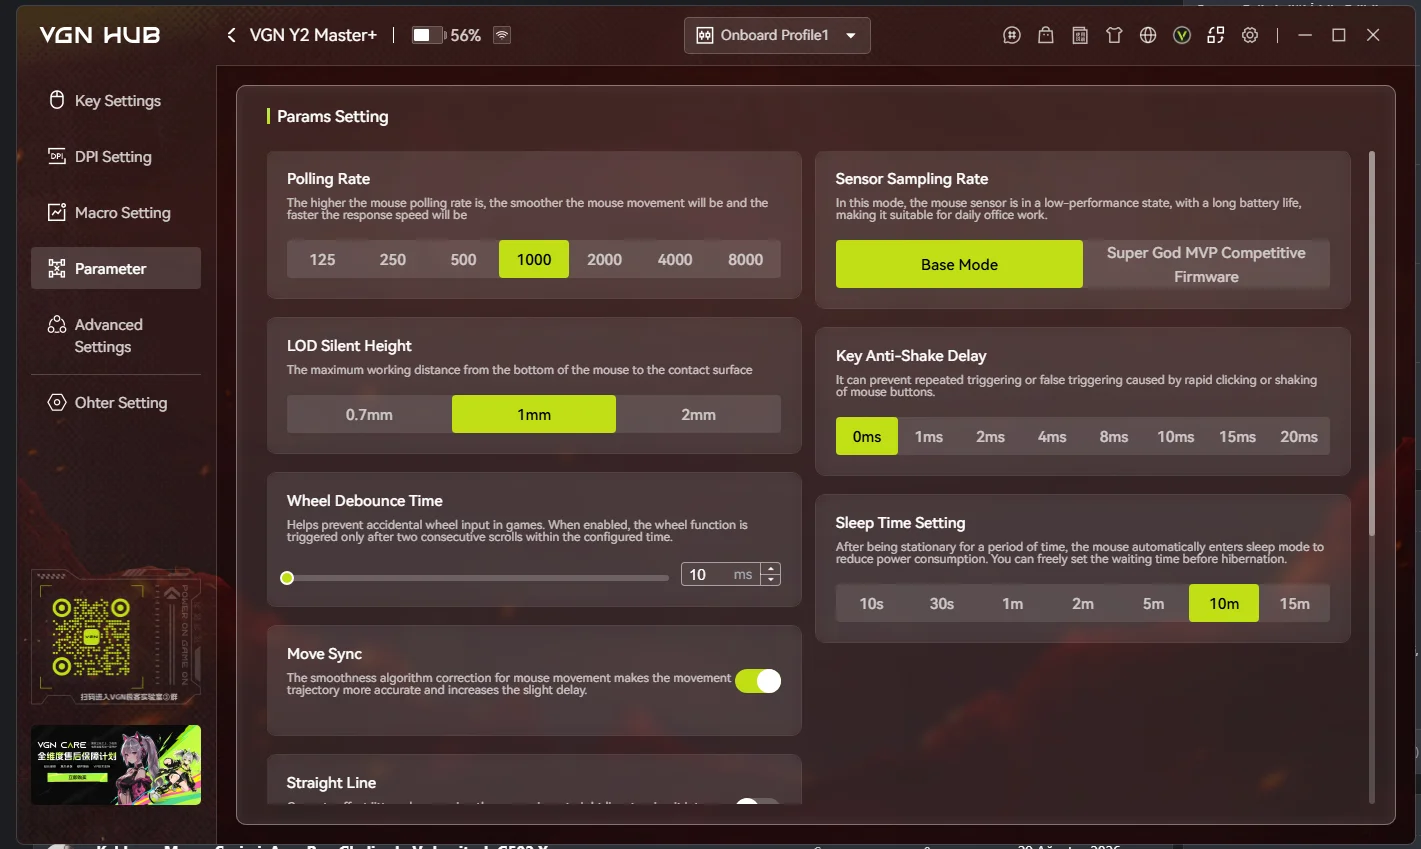Open the chat bubble hashtag icon
The width and height of the screenshot is (1421, 849).
click(1012, 35)
